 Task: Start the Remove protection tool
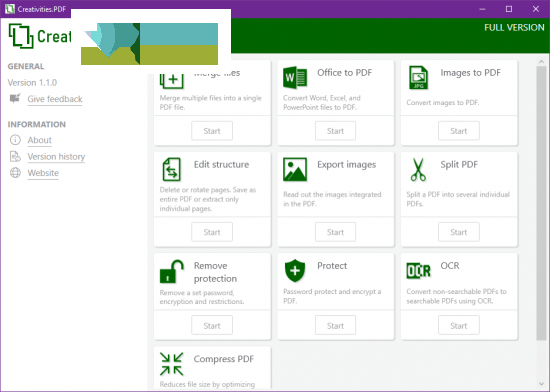pyautogui.click(x=212, y=326)
